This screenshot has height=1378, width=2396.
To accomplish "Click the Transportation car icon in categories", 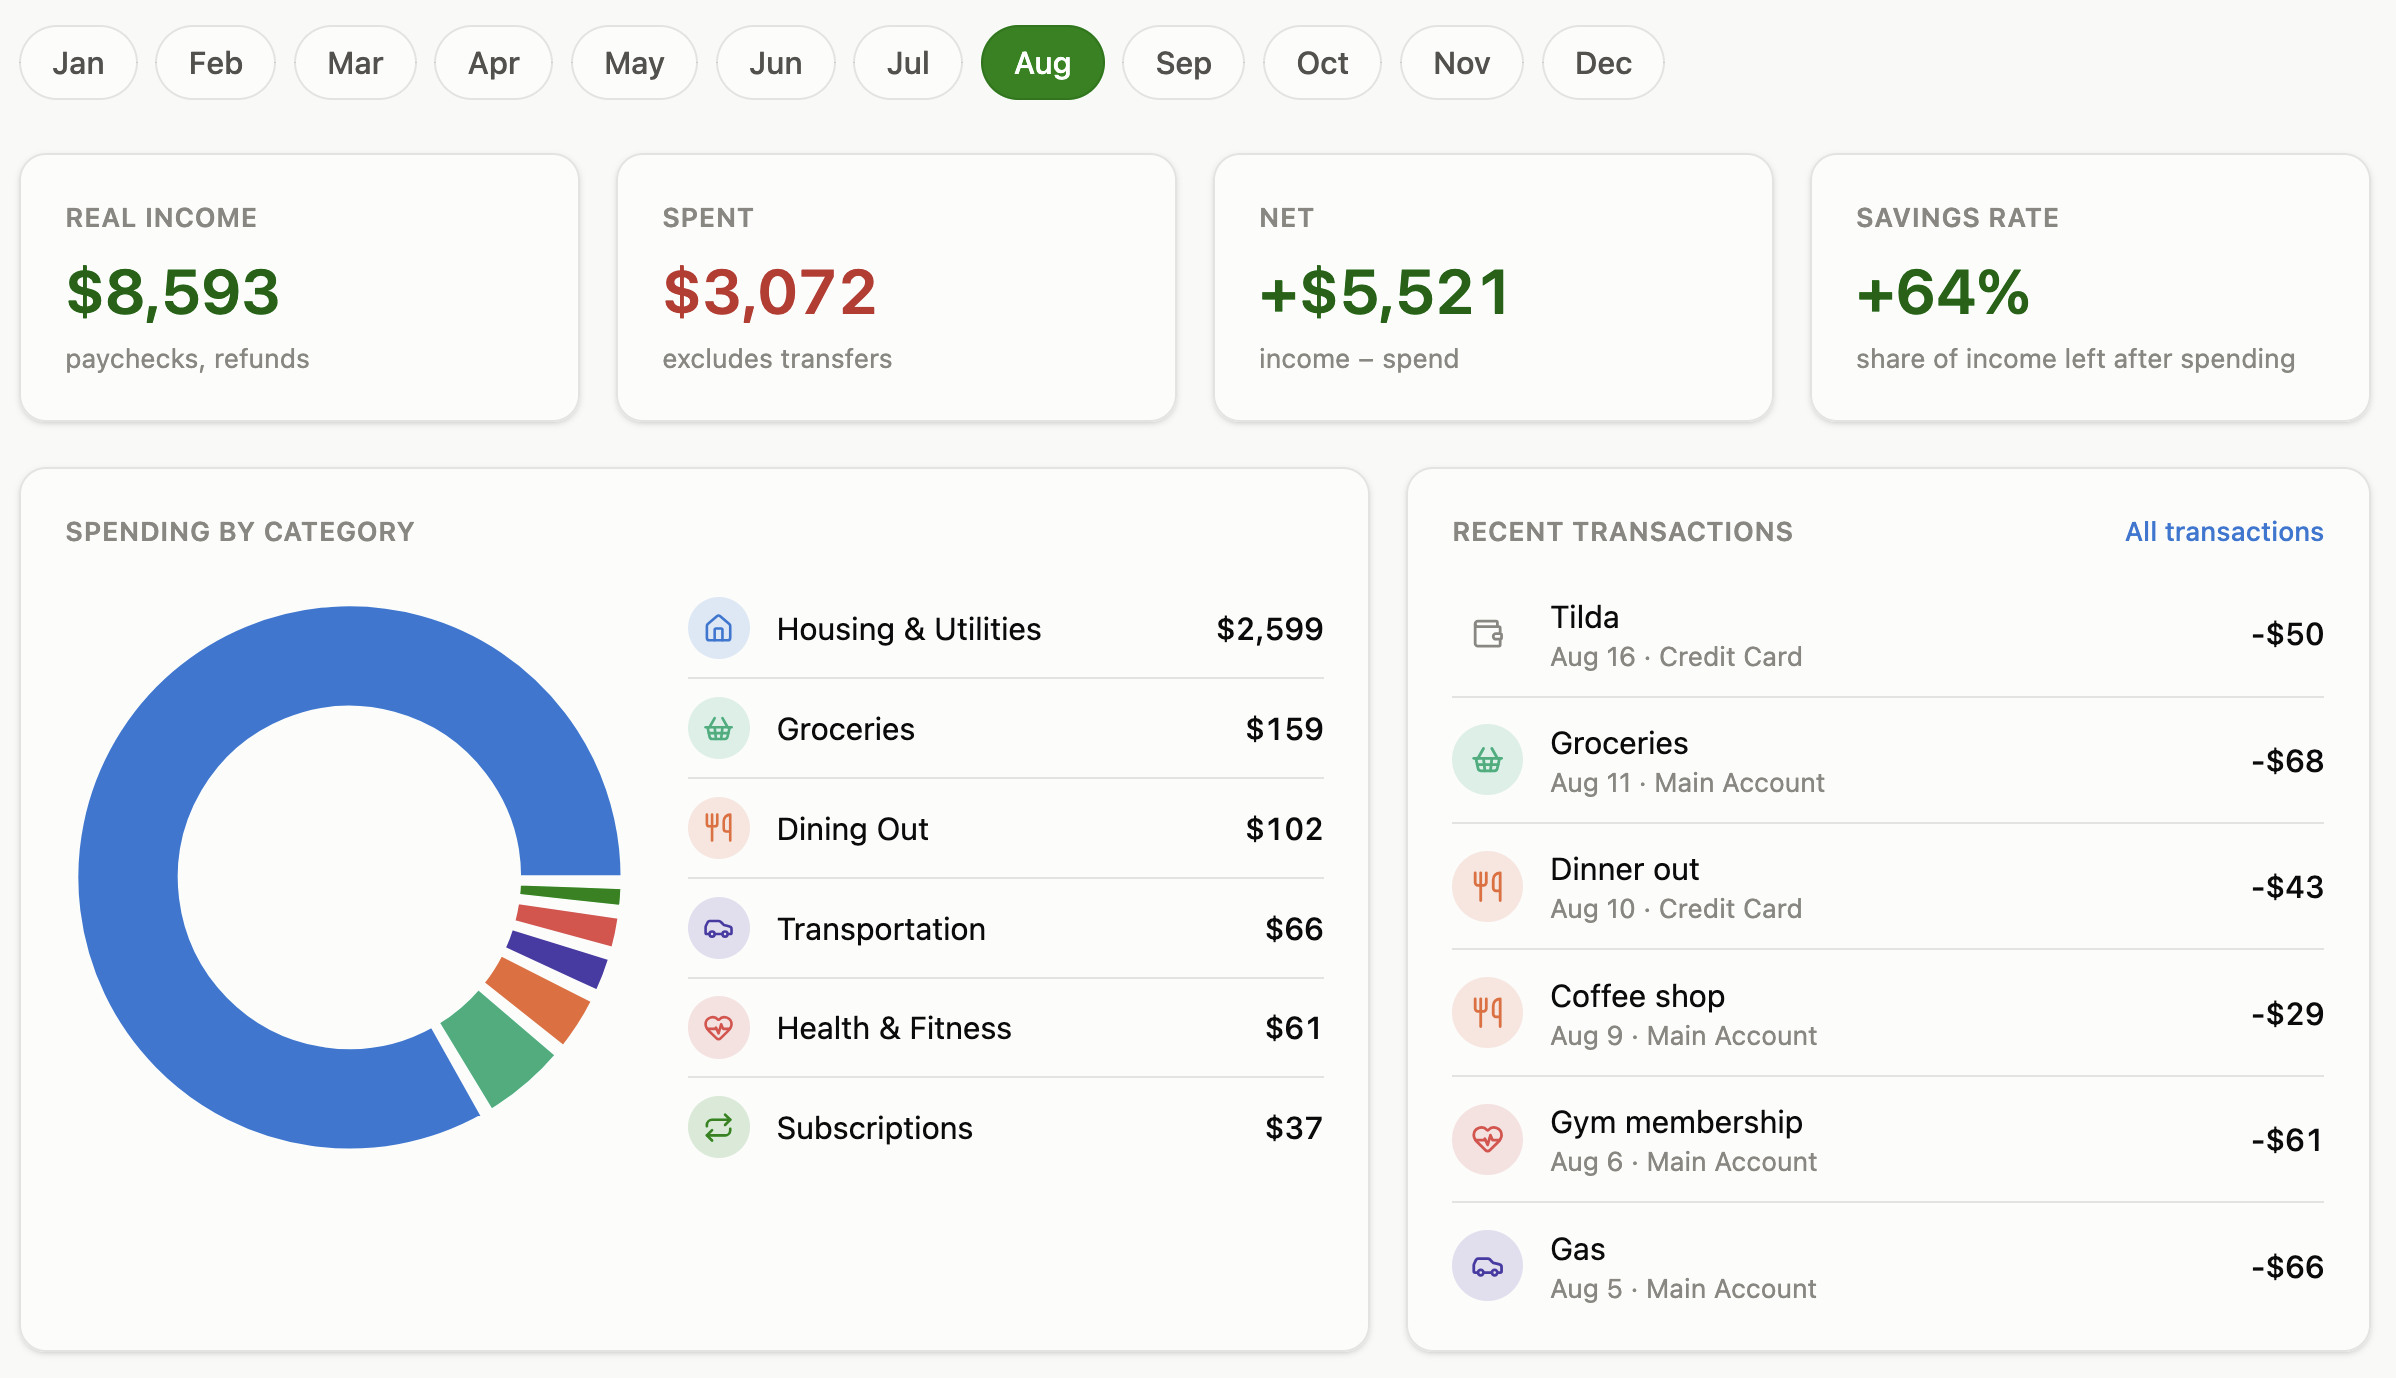I will point(718,928).
